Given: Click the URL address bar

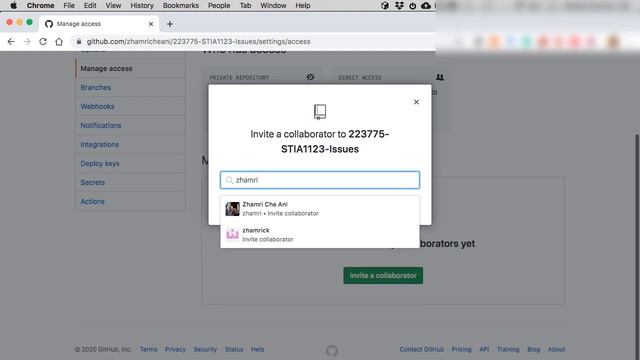Looking at the screenshot, I should click(253, 42).
